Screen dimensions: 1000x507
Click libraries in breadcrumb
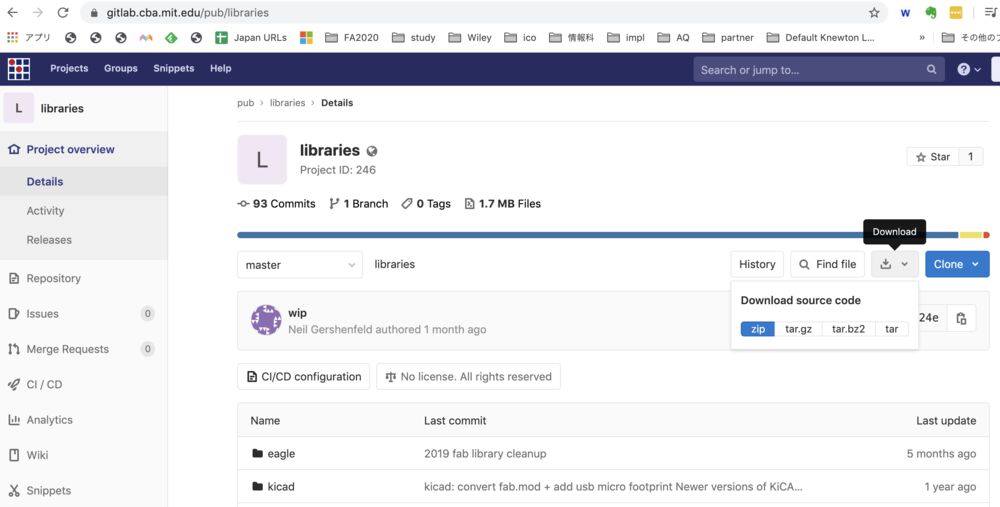click(x=287, y=103)
